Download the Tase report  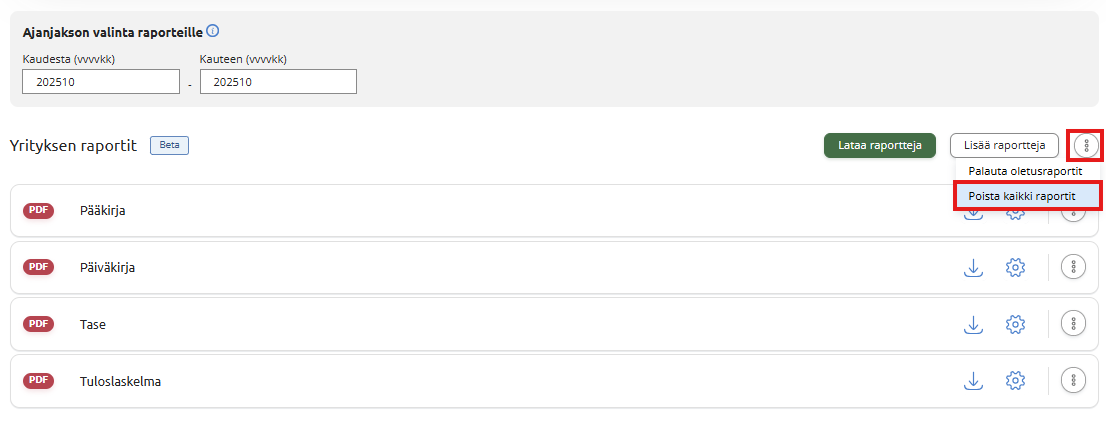click(x=972, y=324)
